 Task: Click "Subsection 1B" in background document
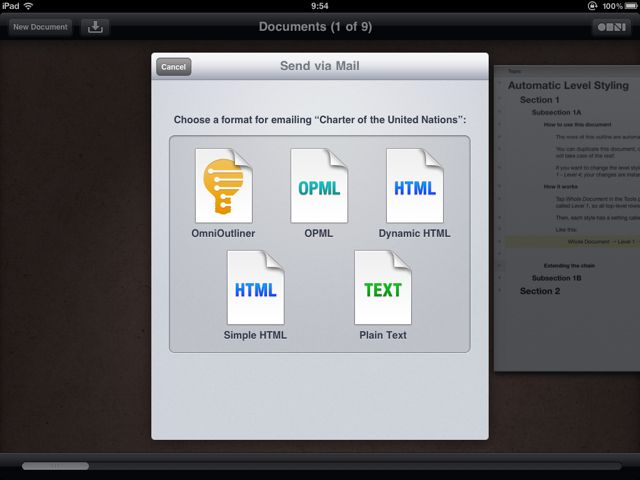pos(556,278)
